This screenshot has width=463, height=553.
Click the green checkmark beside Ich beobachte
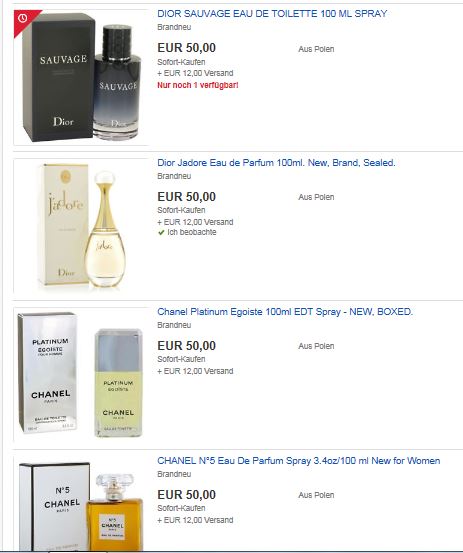162,232
